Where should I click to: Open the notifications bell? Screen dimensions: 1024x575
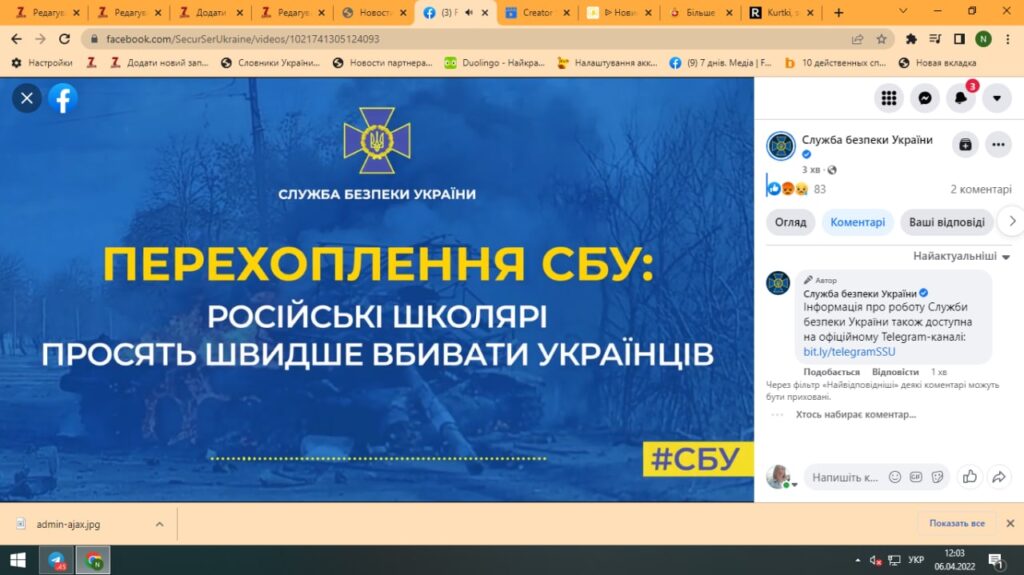[x=961, y=98]
